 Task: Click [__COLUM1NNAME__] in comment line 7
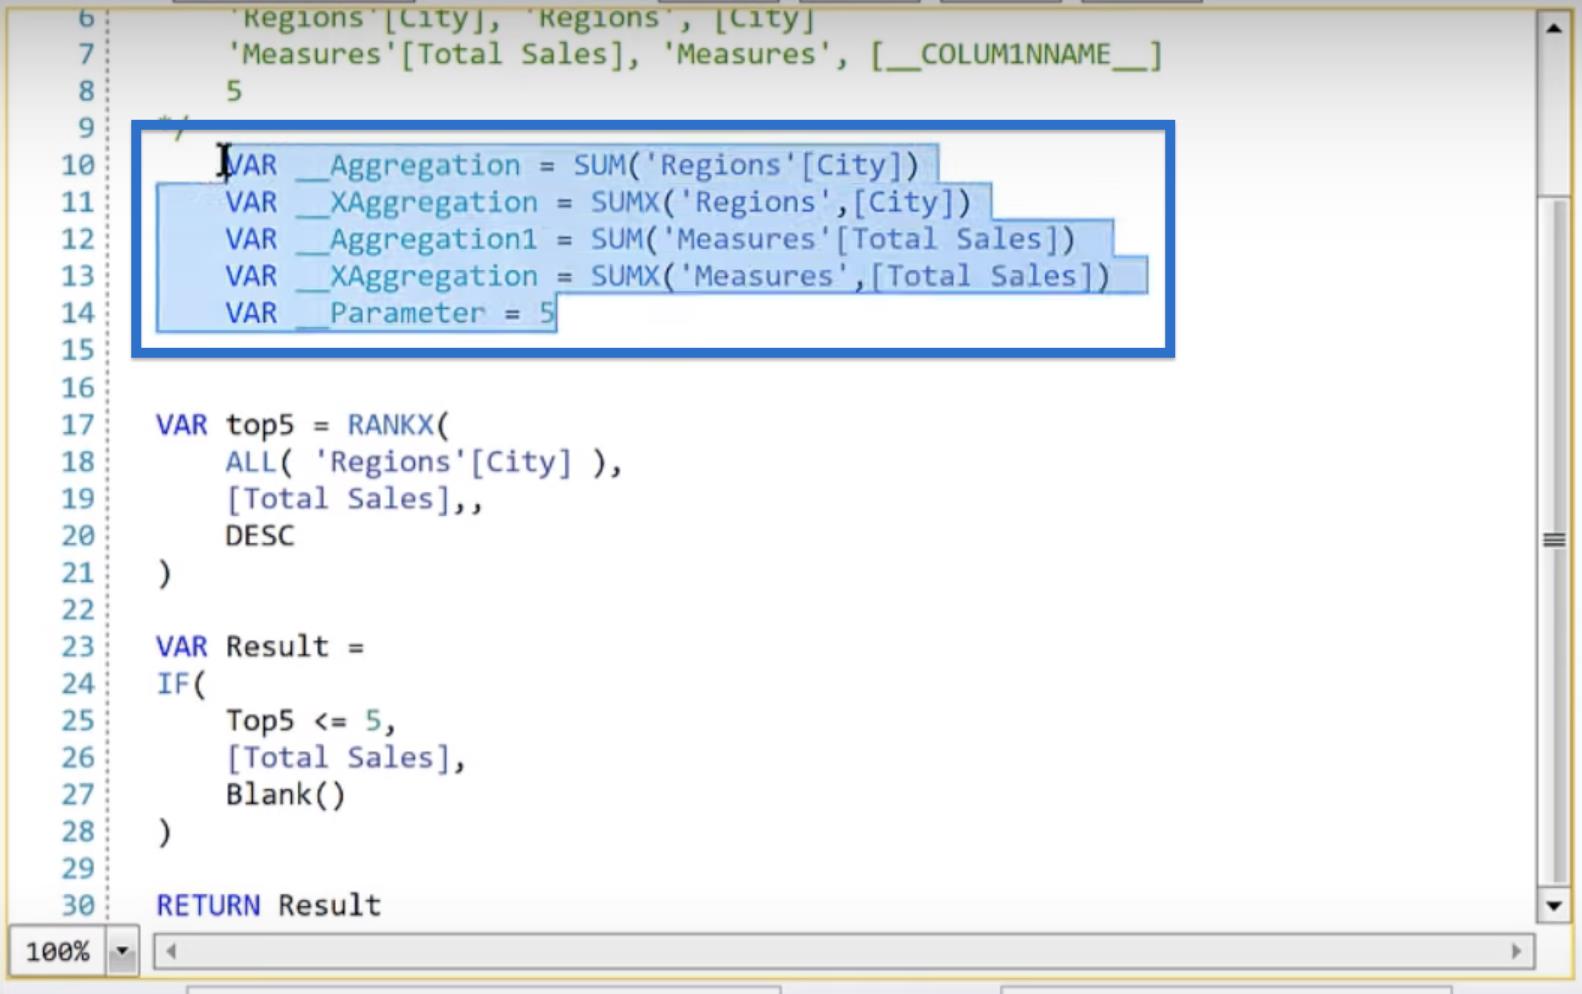(1016, 54)
